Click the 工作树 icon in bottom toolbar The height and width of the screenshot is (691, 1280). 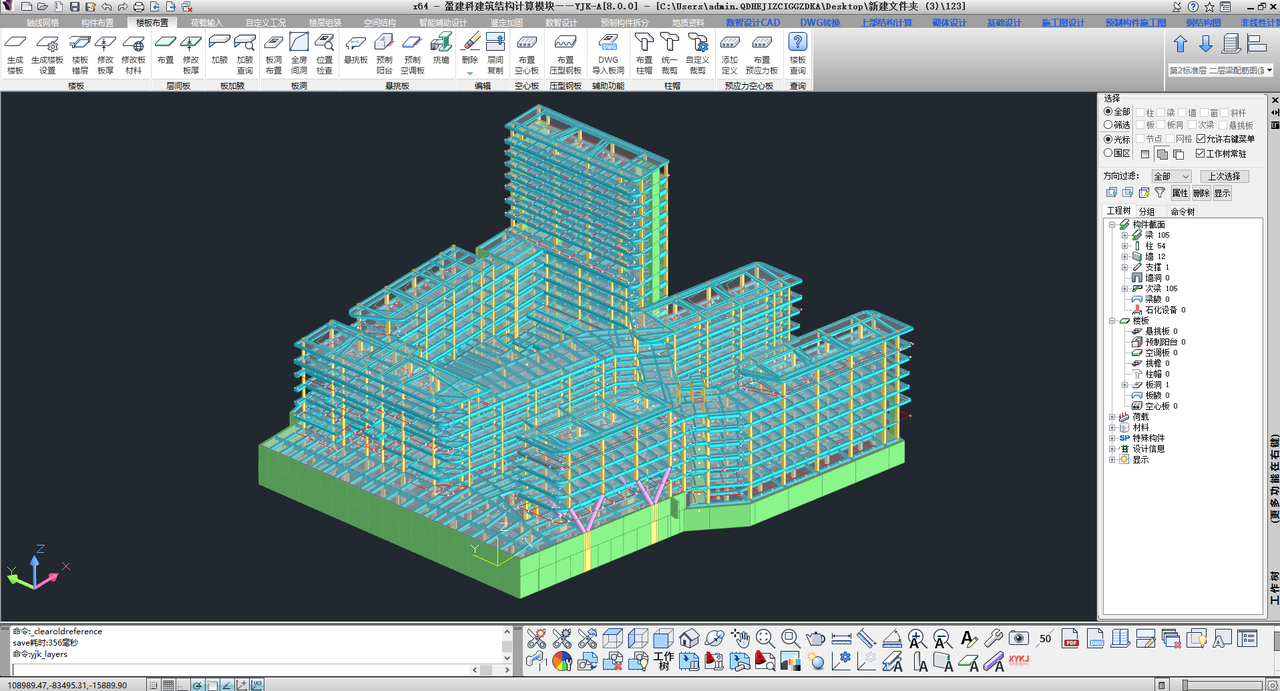[663, 661]
